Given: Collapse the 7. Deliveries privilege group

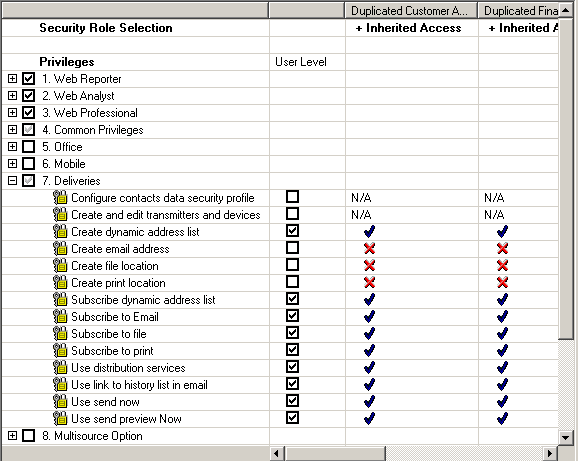Looking at the screenshot, I should [12, 181].
